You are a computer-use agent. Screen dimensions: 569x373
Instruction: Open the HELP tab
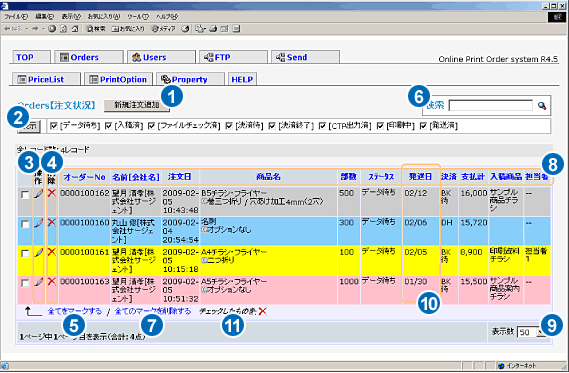tap(242, 79)
